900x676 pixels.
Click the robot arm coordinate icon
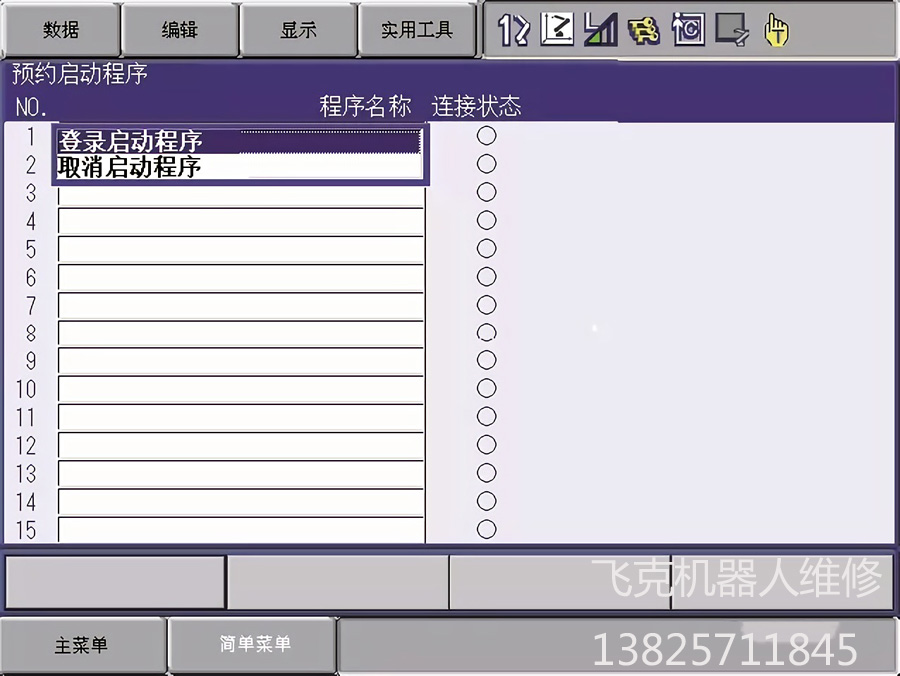pyautogui.click(x=557, y=29)
